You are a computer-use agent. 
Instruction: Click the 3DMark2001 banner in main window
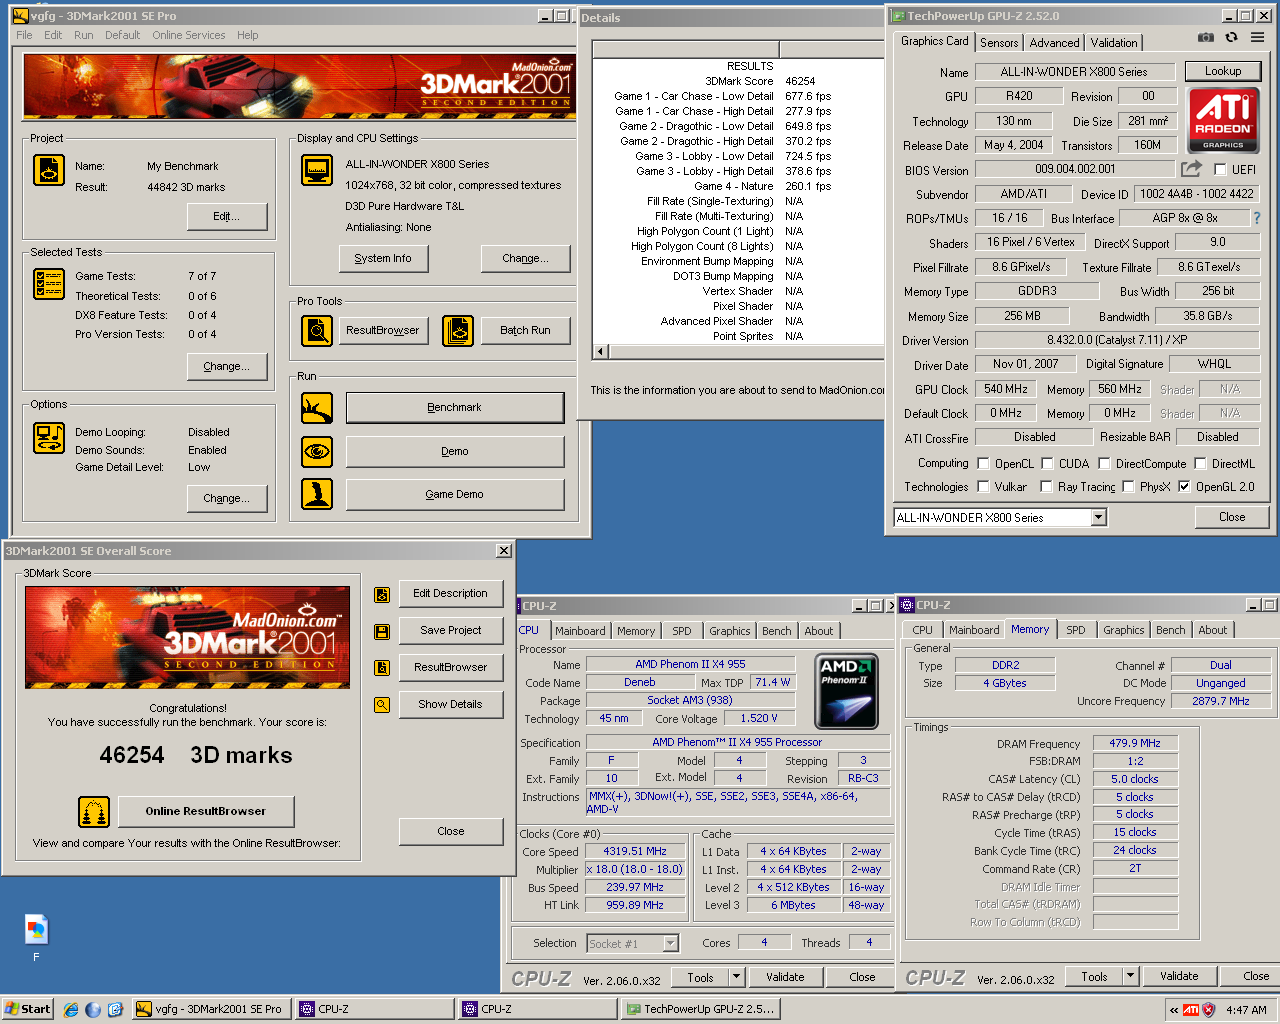point(300,88)
